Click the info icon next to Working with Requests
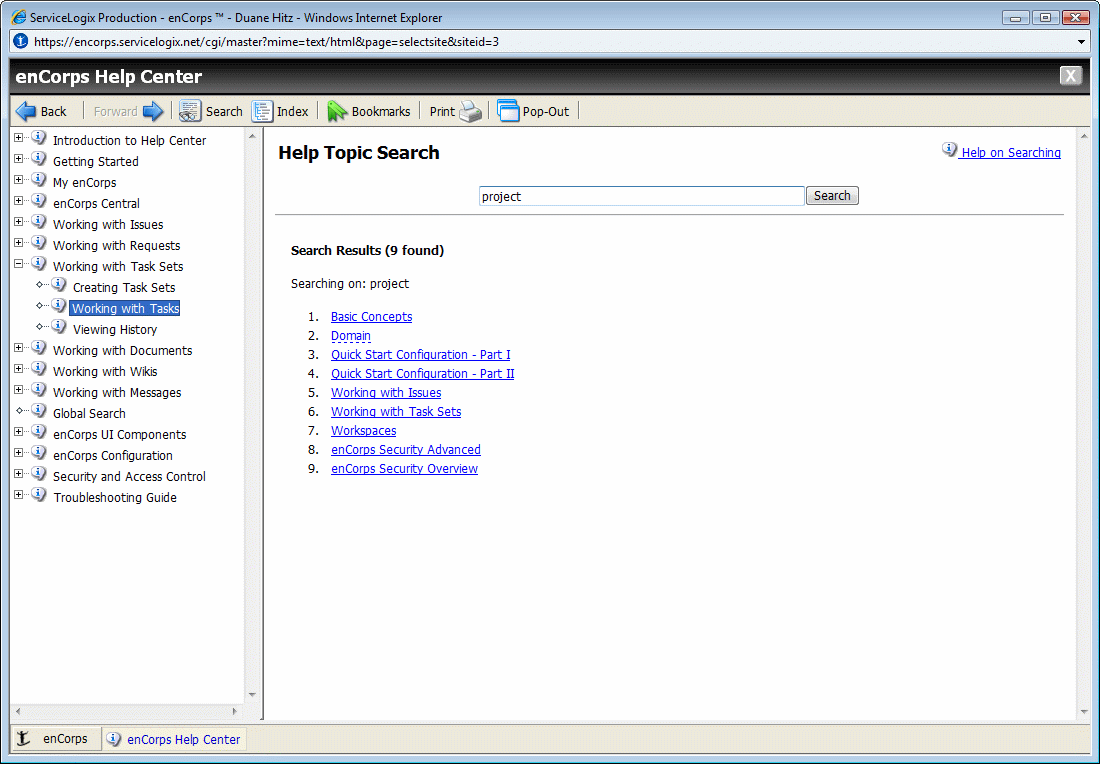 pyautogui.click(x=39, y=243)
